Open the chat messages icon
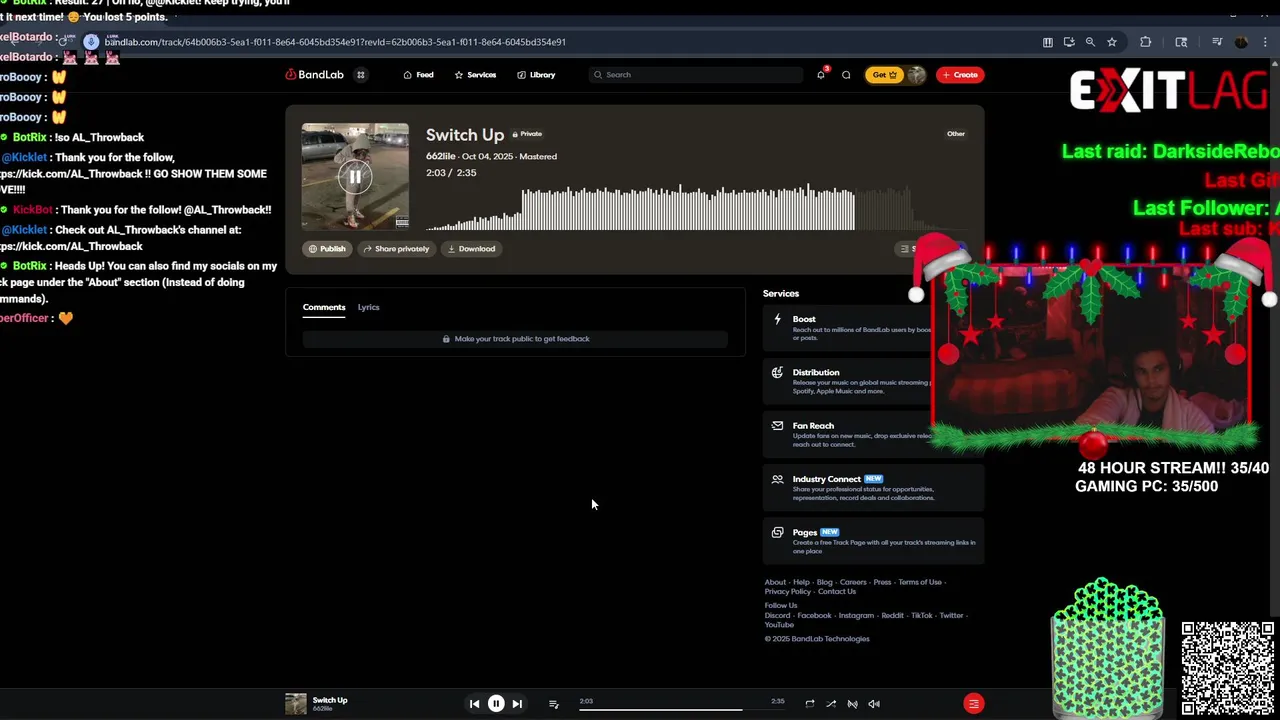Screen dimensions: 1280x720 846,75
